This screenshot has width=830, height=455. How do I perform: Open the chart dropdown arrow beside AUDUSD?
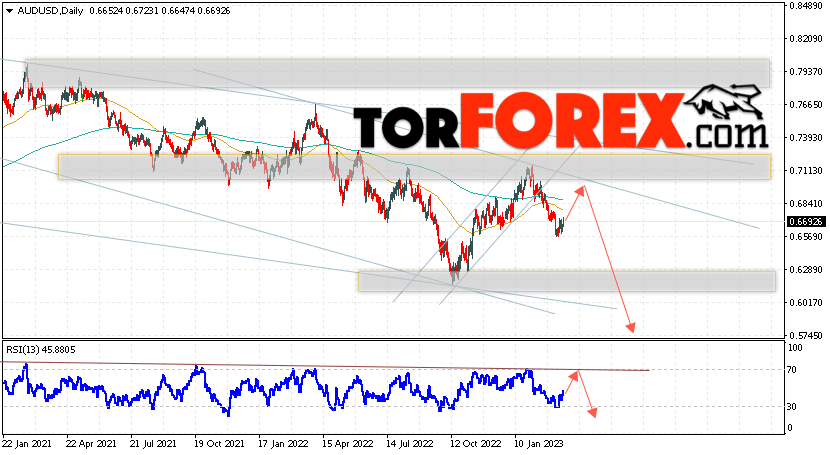[9, 11]
